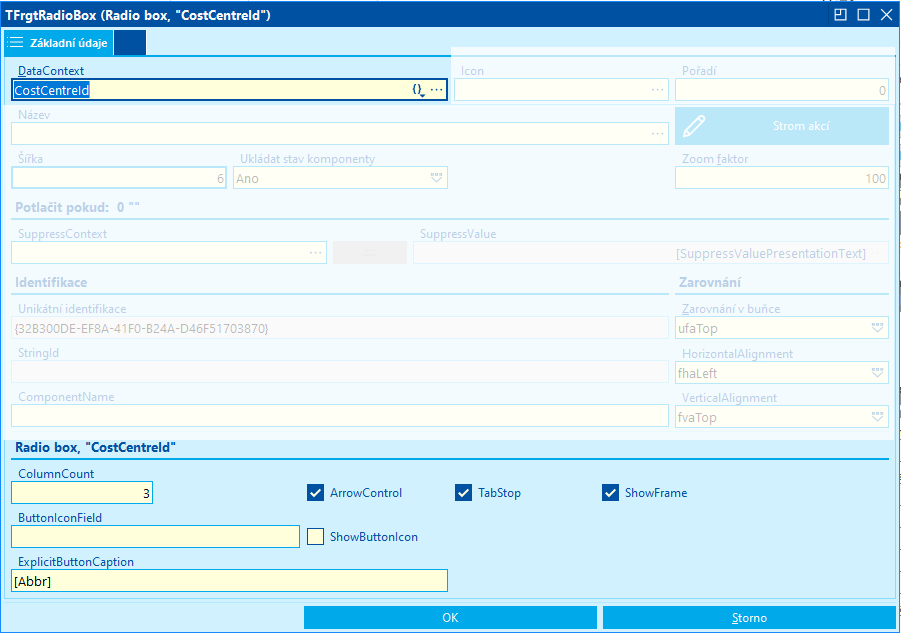Open the VerticalAlignment dropdown

point(877,417)
